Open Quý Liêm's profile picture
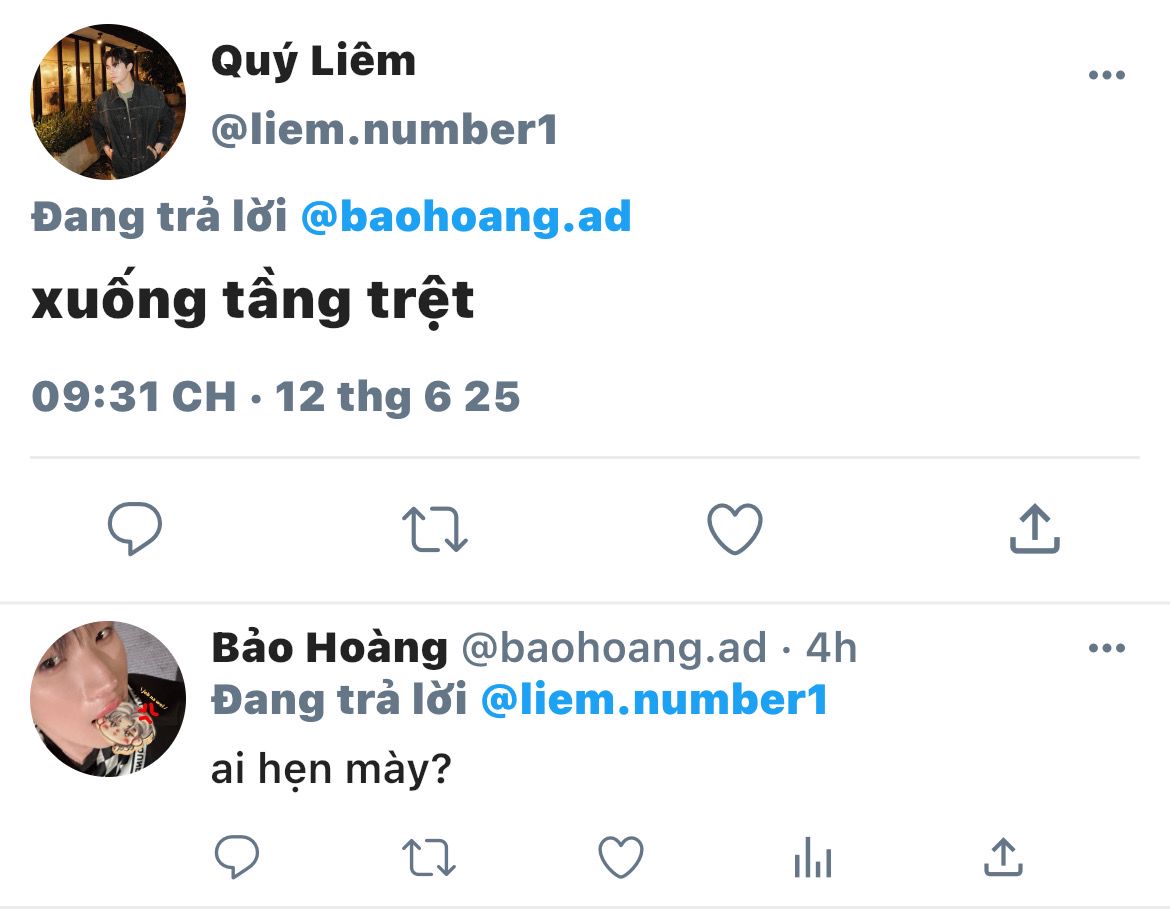This screenshot has width=1170, height=909. click(108, 101)
